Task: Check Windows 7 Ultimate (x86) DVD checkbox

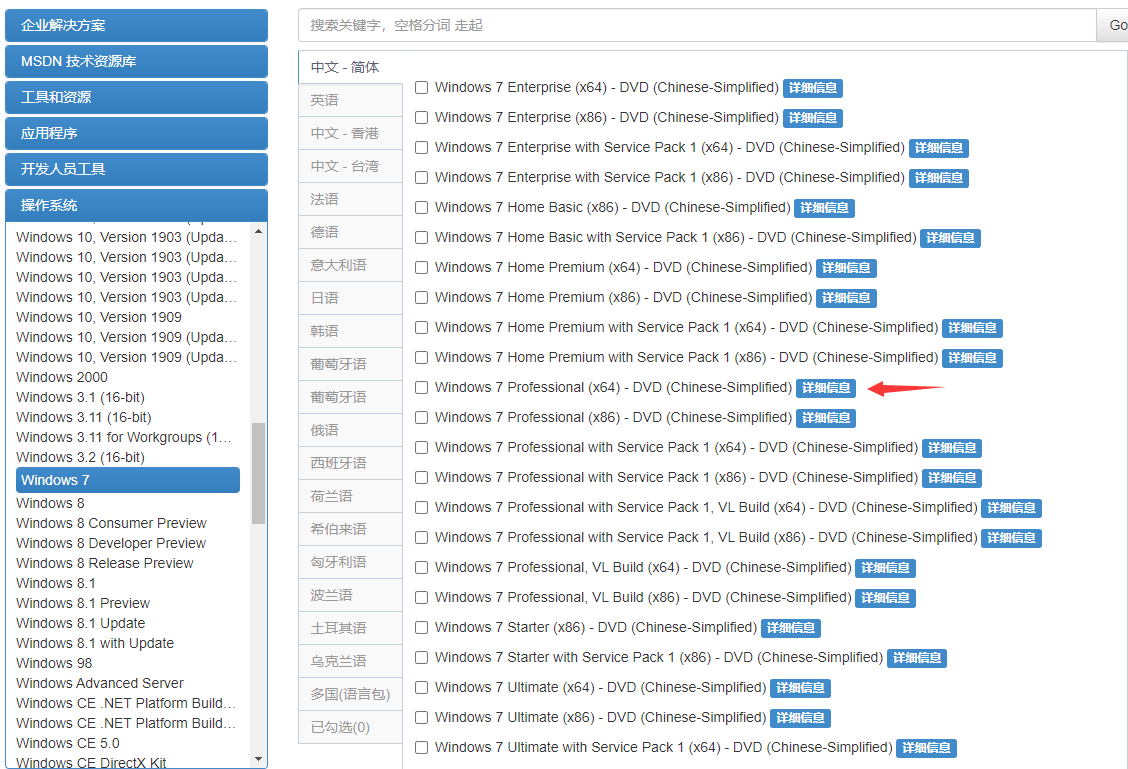Action: 421,717
